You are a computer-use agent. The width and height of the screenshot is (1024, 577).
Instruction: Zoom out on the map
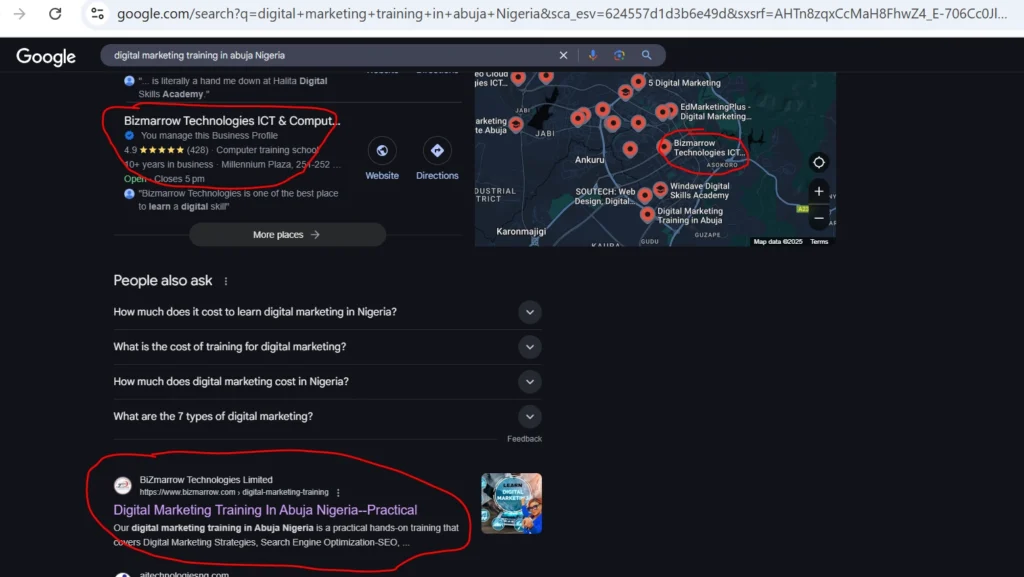tap(818, 218)
